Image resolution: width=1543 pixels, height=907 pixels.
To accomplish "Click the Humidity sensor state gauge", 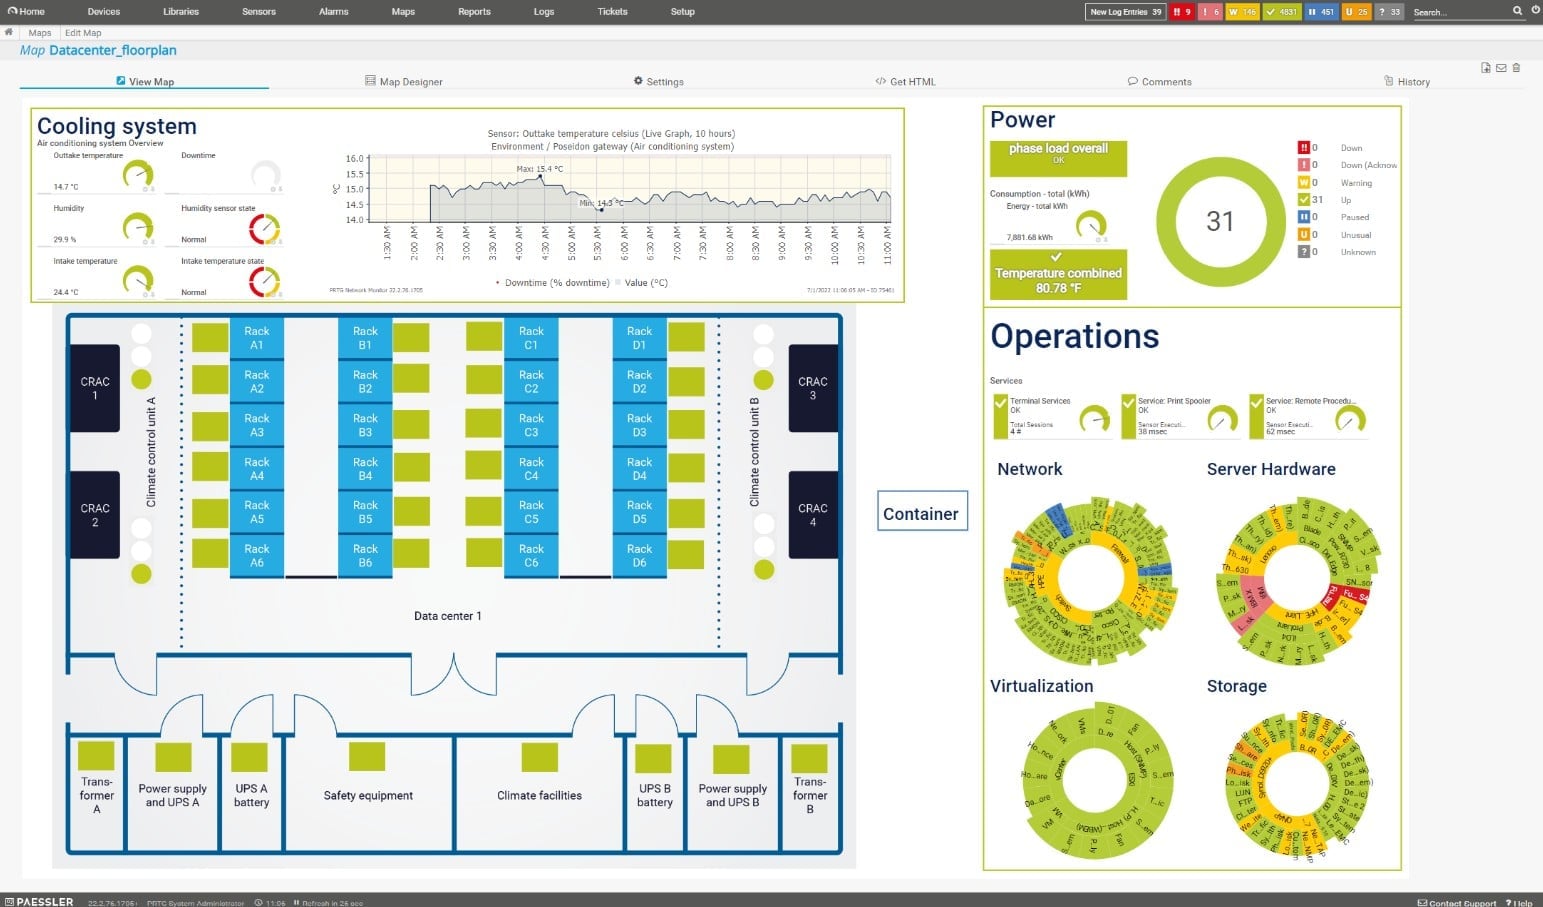I will pyautogui.click(x=264, y=229).
